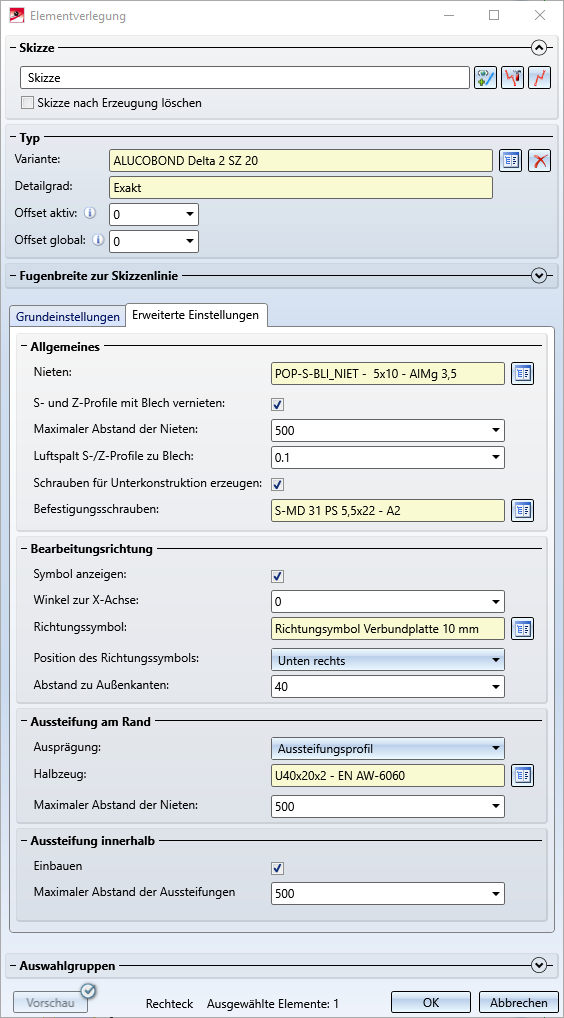
Task: Open the Winkel zur X-Achse dropdown
Action: (x=496, y=602)
